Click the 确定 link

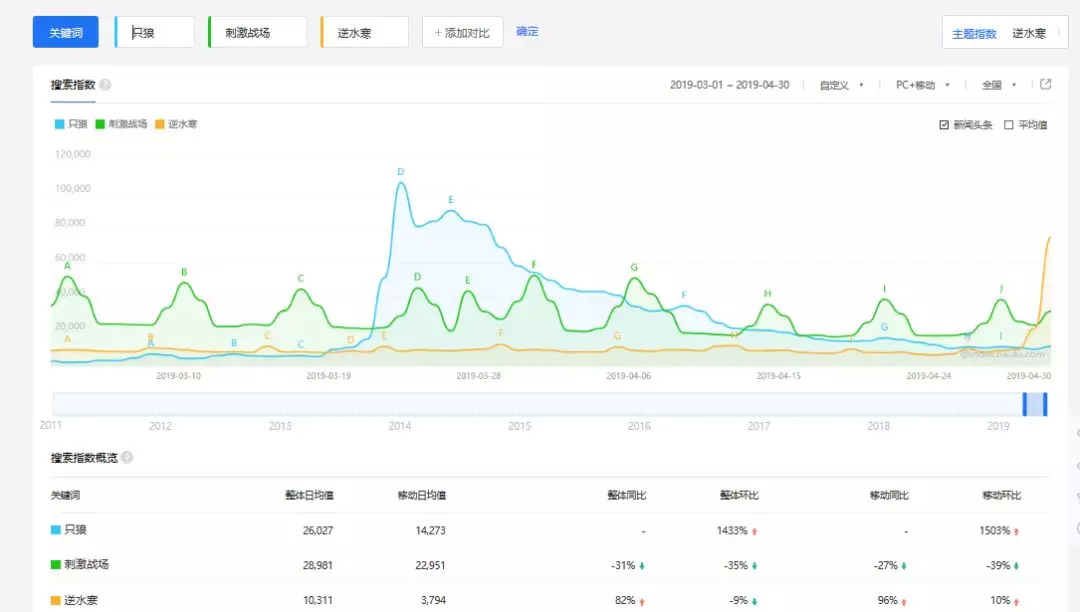527,32
